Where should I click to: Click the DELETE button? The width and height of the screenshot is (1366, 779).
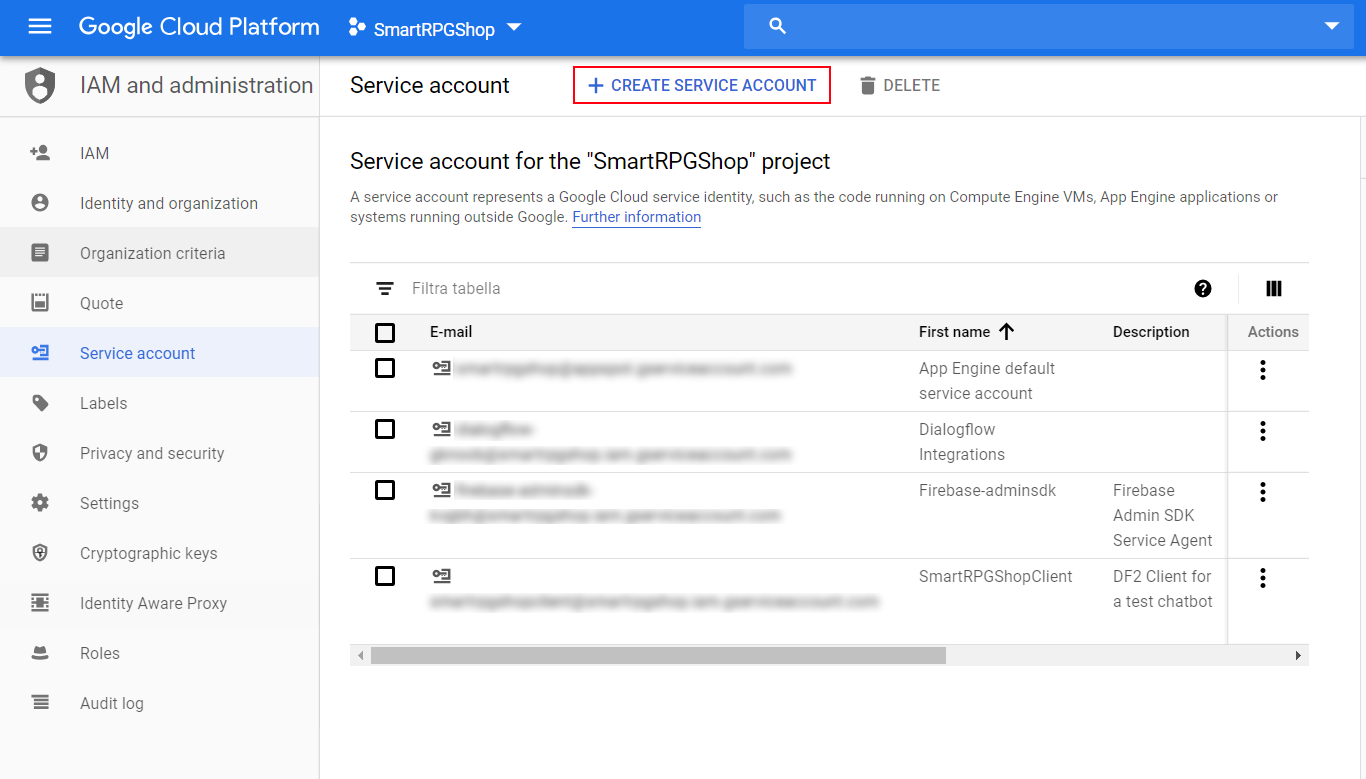tap(900, 86)
